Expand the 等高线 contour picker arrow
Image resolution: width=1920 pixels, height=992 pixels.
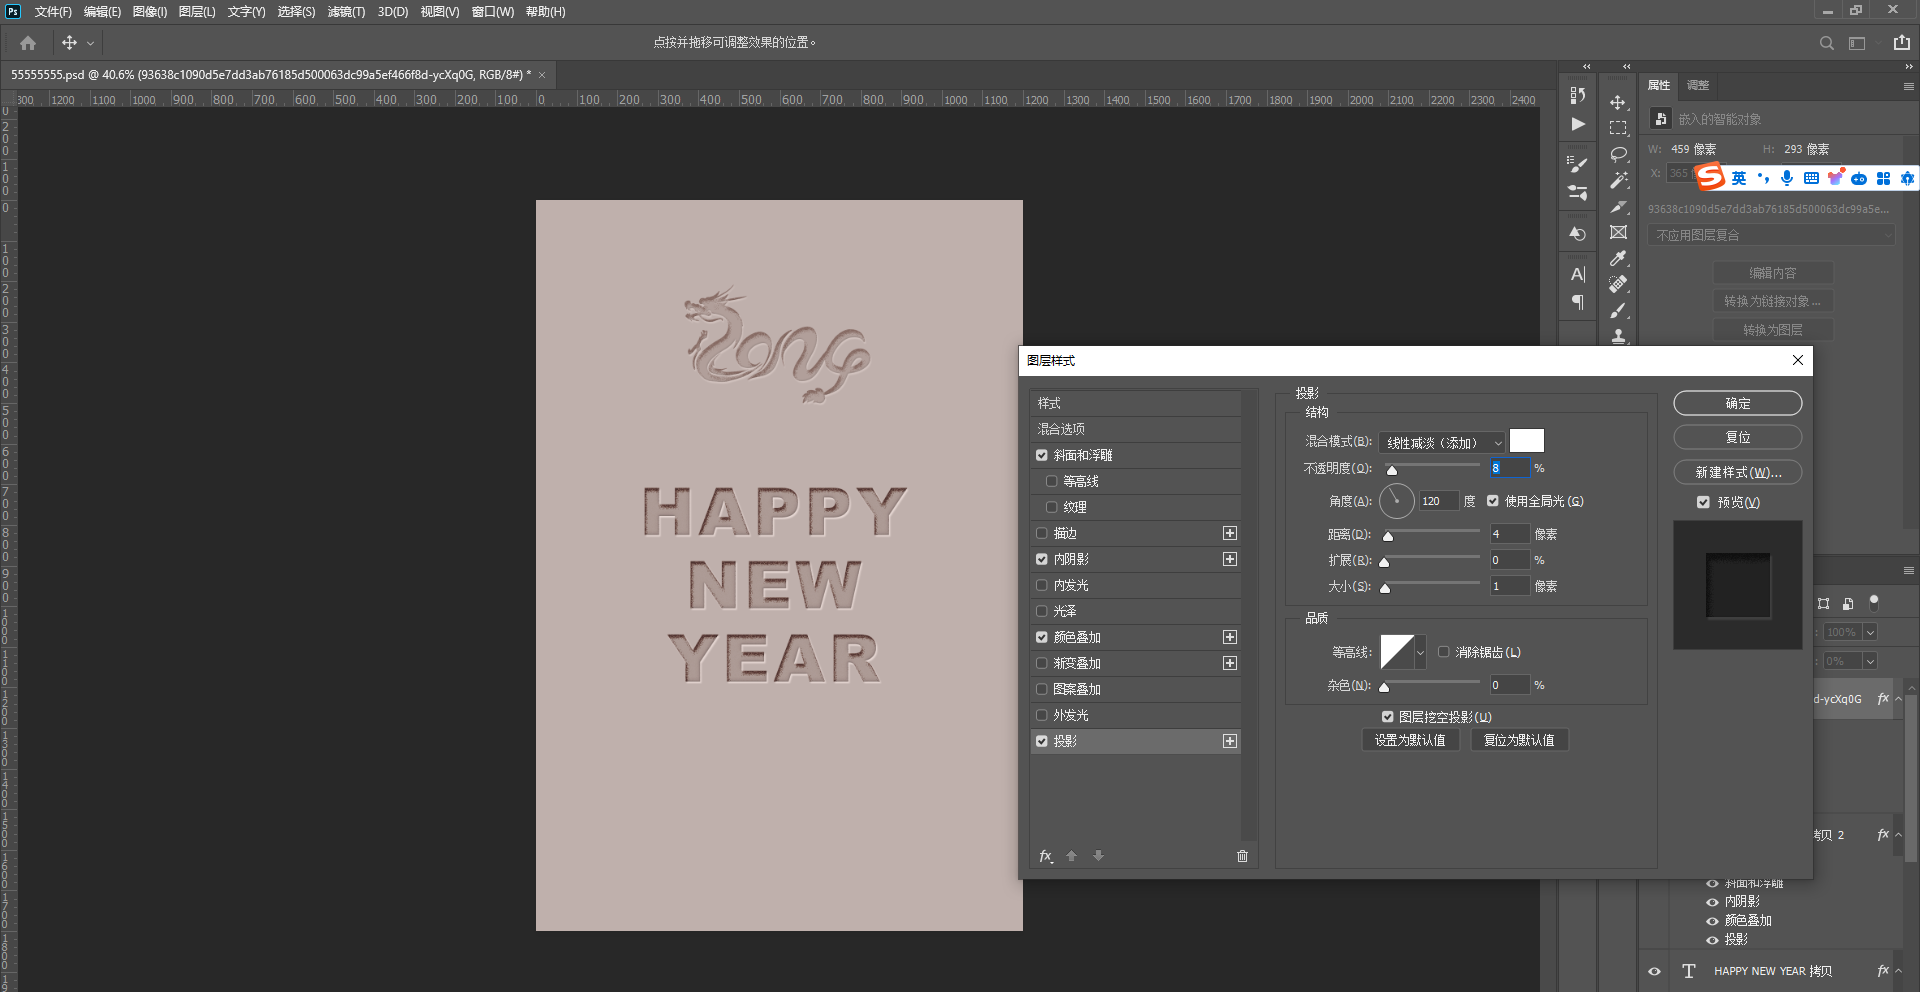point(1420,652)
